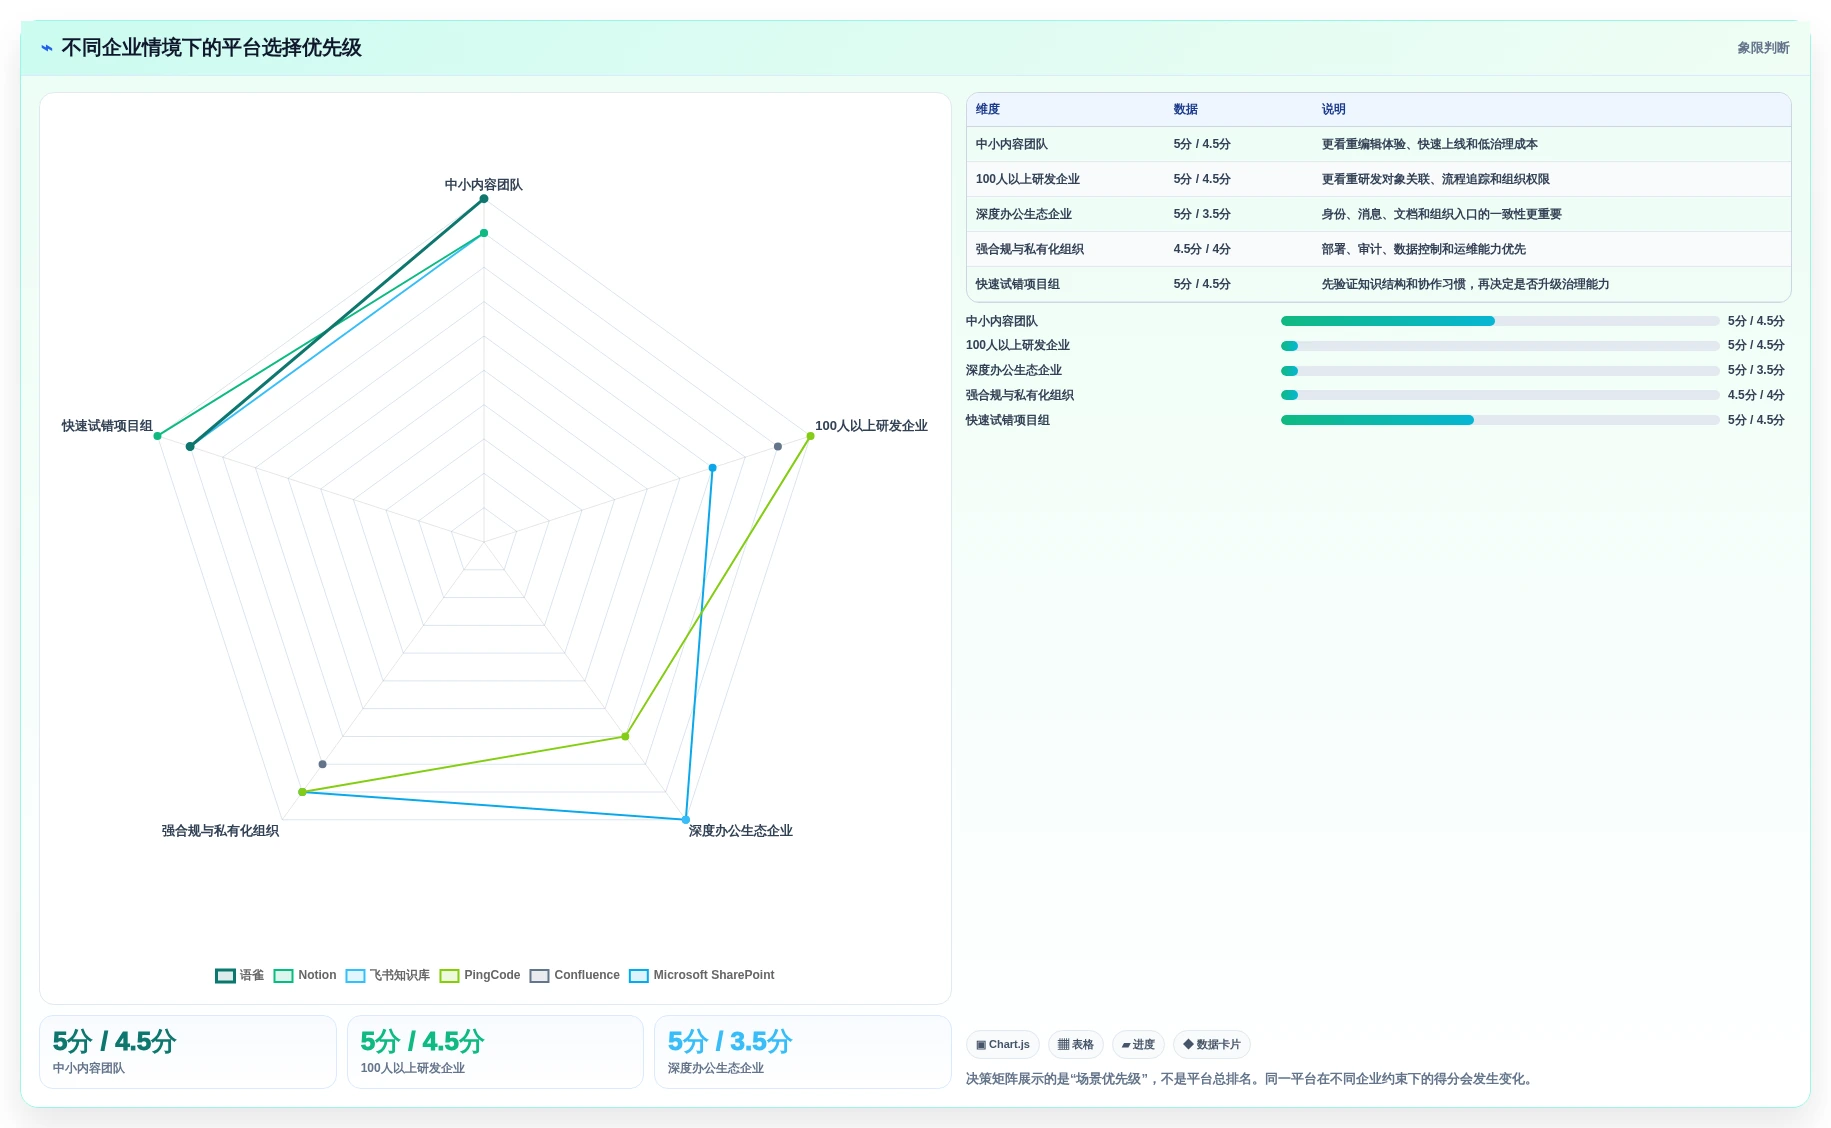Open the 深度办公生态企业 score card
This screenshot has height=1128, width=1831.
802,1052
